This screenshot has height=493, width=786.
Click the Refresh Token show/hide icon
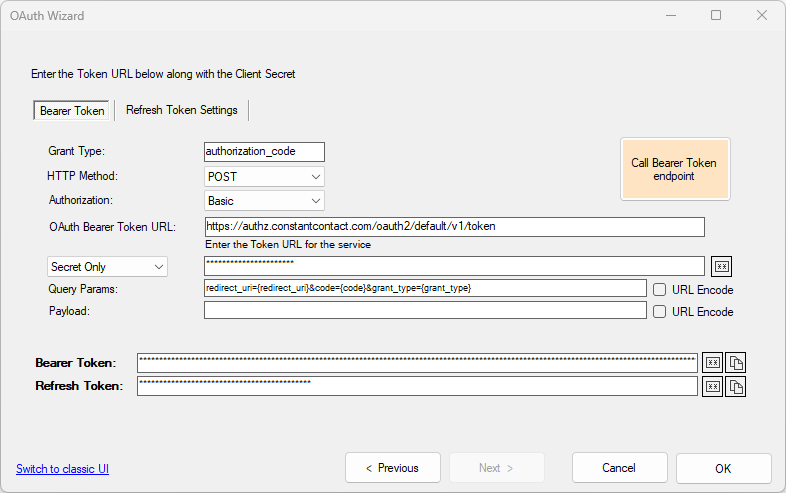(713, 386)
